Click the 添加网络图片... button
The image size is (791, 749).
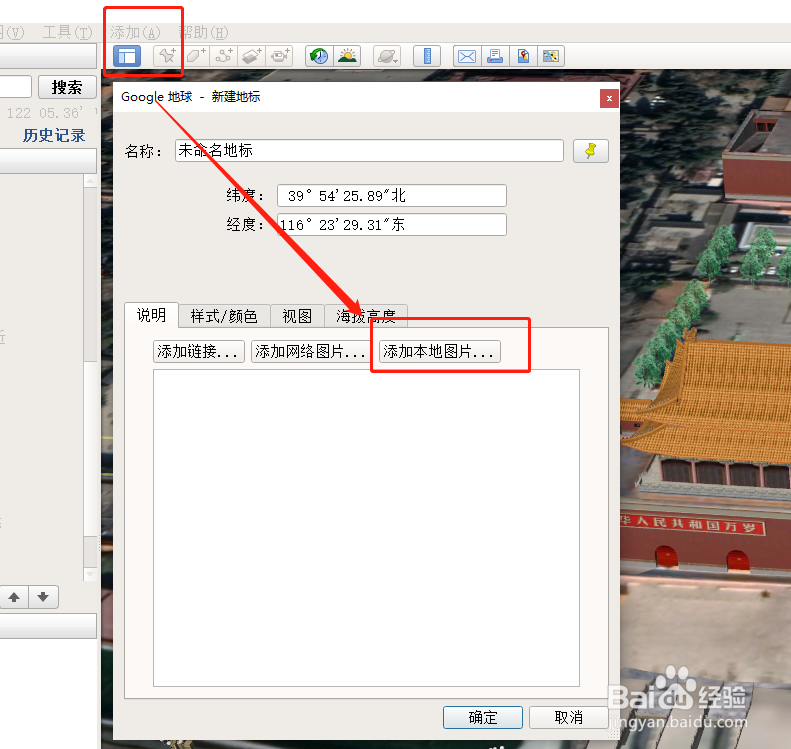[311, 352]
